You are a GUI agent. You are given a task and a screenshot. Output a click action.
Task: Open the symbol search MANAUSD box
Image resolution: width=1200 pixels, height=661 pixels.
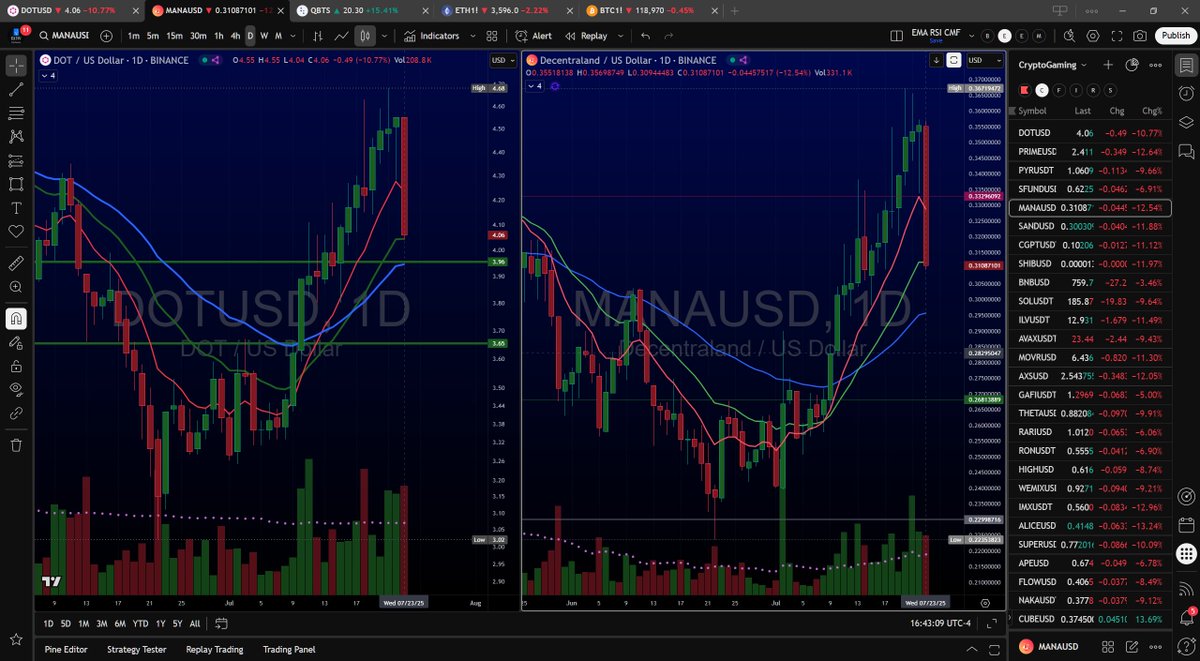64,36
